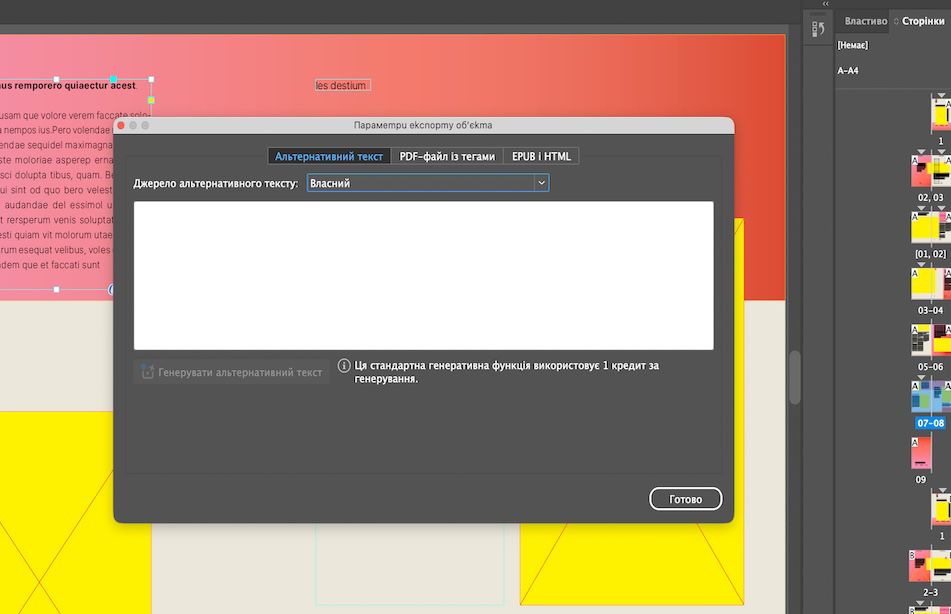Click the red close dot of the dialog
The image size is (951, 614).
coord(121,126)
